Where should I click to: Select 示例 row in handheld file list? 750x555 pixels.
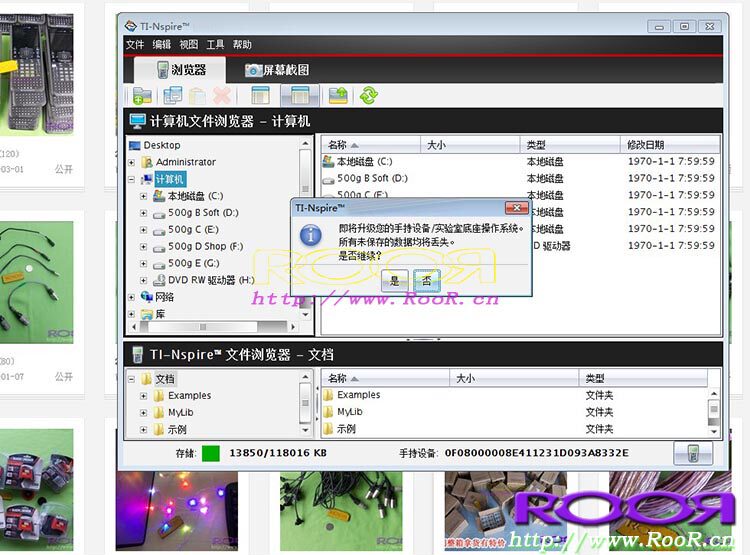tap(514, 429)
